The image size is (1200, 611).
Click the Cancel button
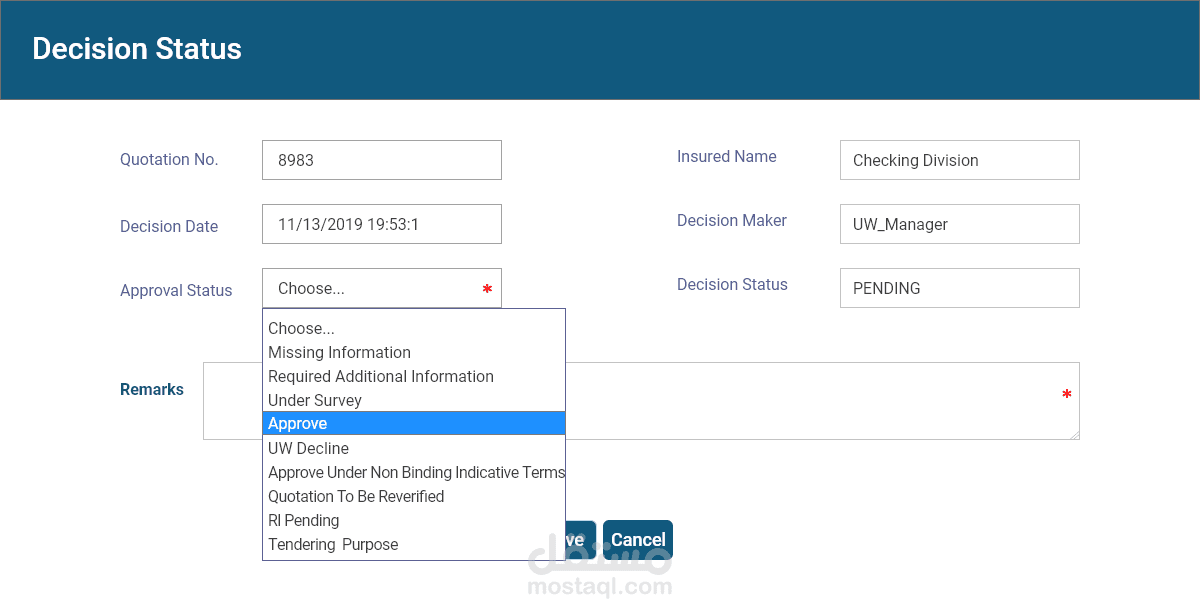pos(638,540)
